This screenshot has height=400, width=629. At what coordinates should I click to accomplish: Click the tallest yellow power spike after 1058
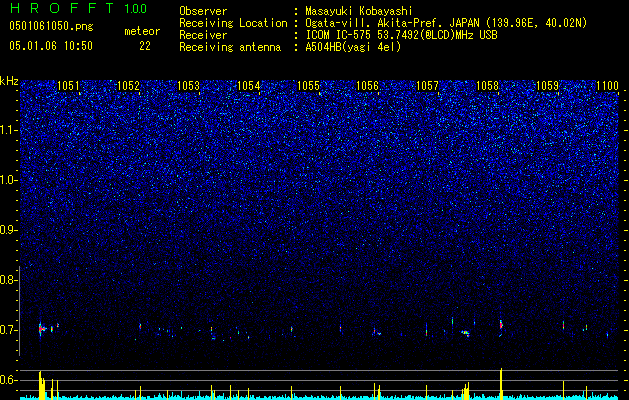coord(501,383)
